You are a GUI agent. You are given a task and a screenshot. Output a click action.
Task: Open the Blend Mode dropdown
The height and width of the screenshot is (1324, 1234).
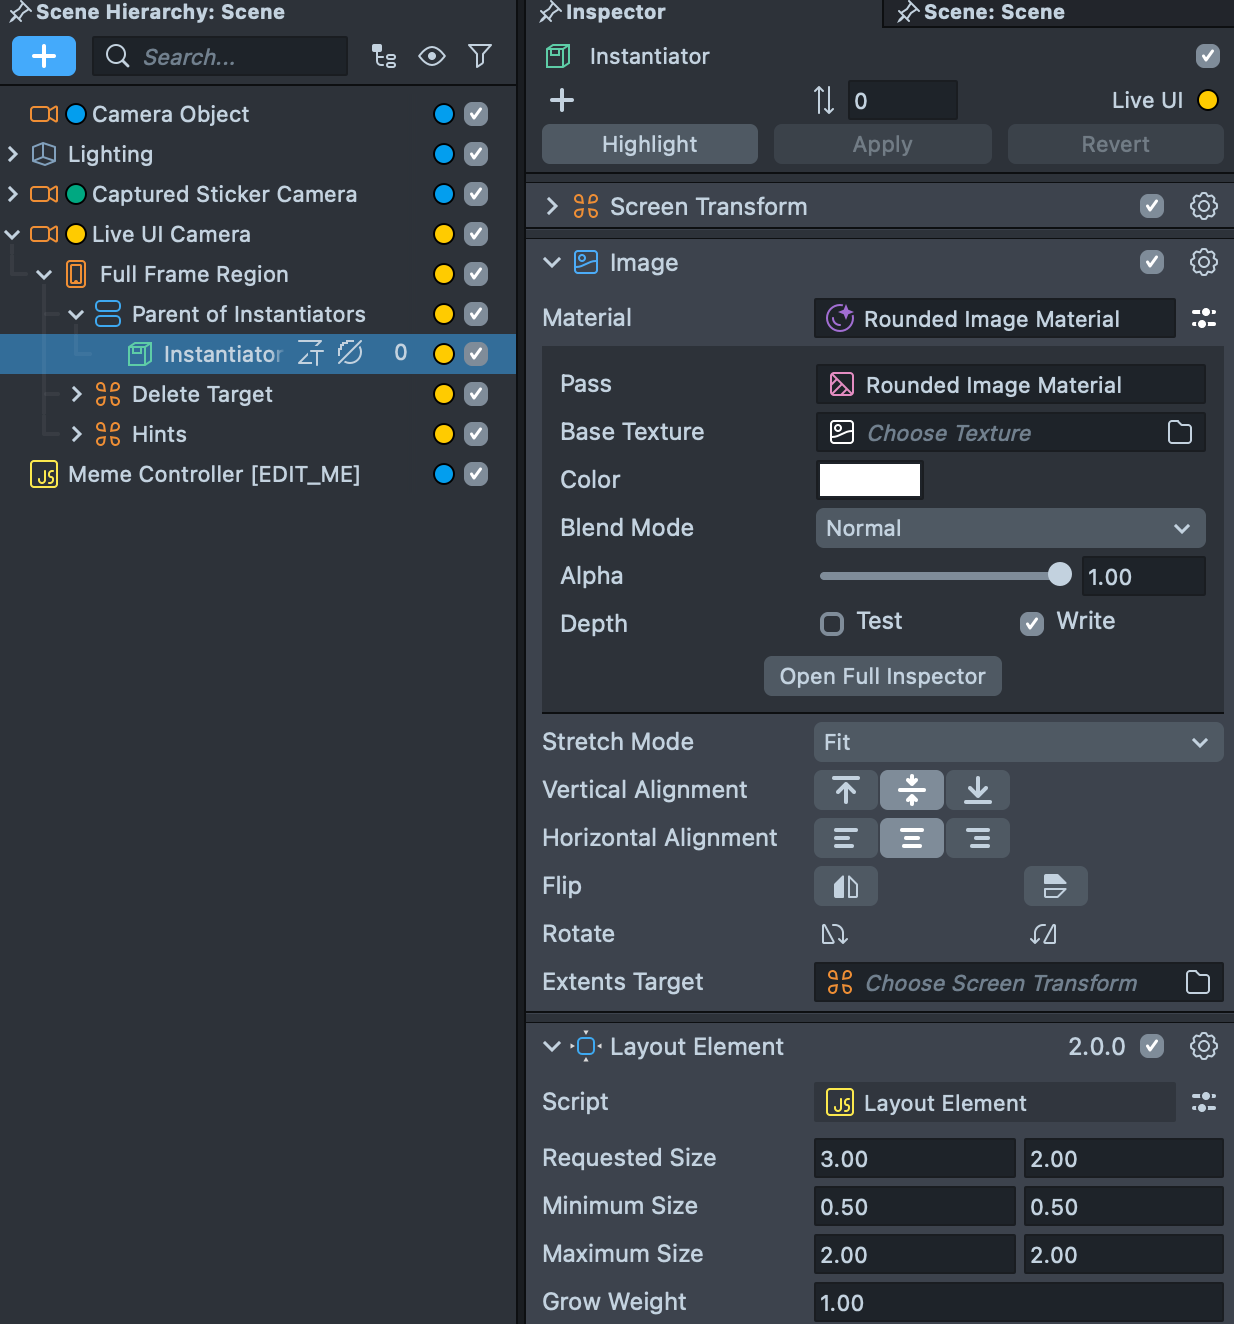[x=1010, y=528]
